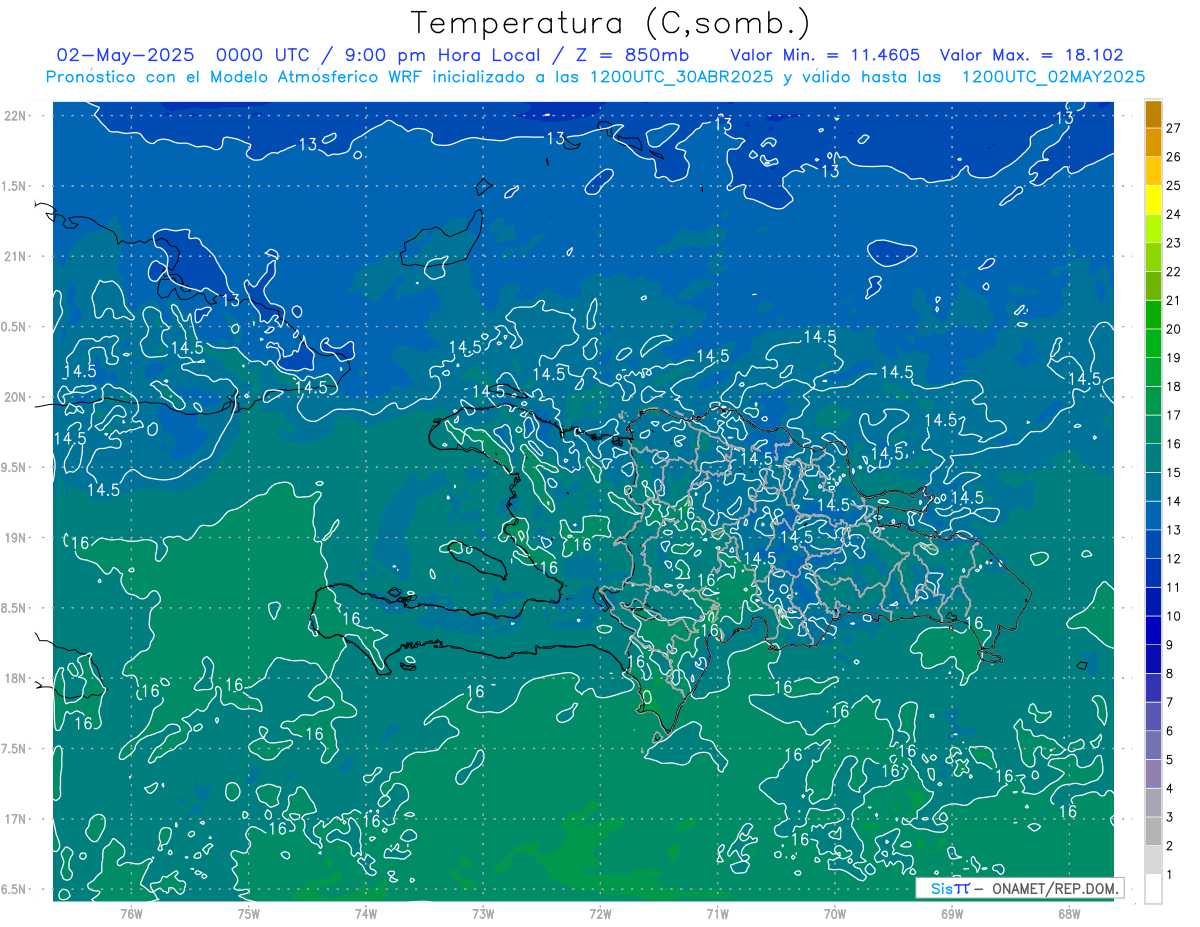Click the "15" label on the color scale
Viewport: 1200px width, 927px height.
pos(1174,472)
